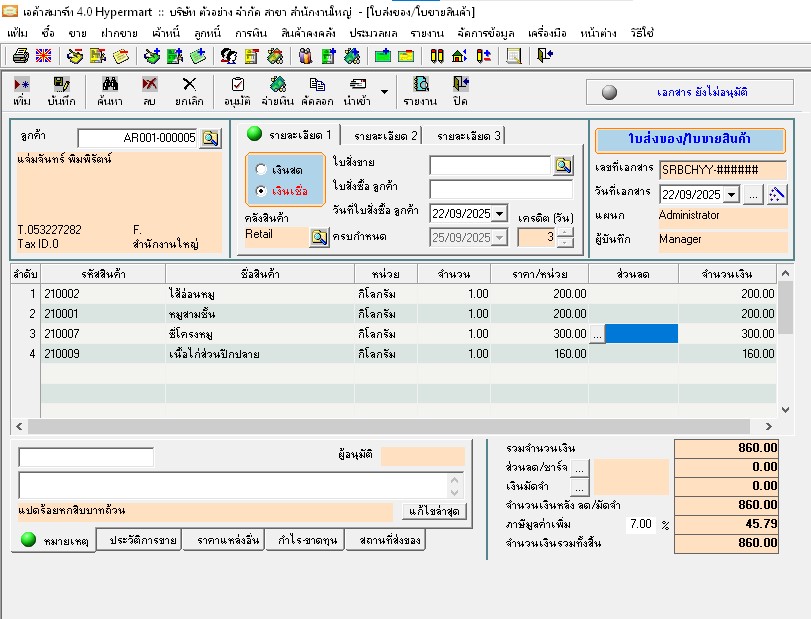
Task: Expand the customer order date dropdown
Action: coord(500,213)
